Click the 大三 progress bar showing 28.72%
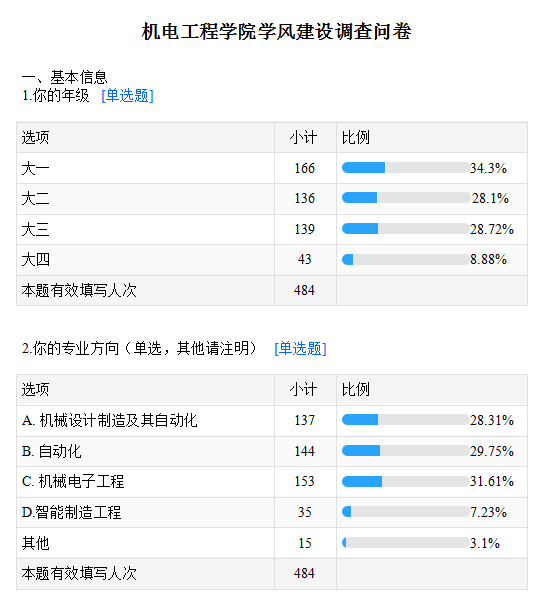 (x=406, y=229)
